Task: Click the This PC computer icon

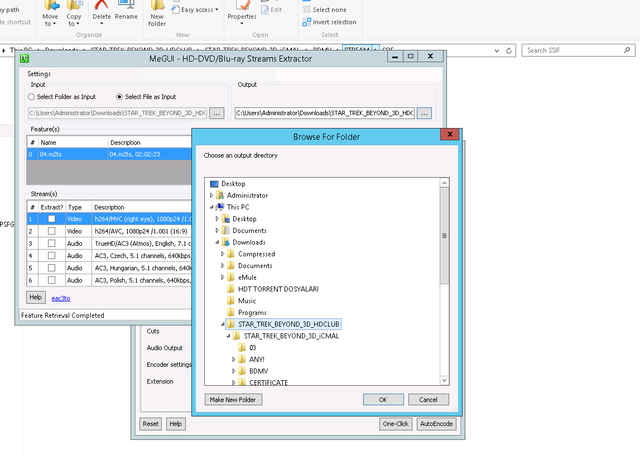Action: 220,207
